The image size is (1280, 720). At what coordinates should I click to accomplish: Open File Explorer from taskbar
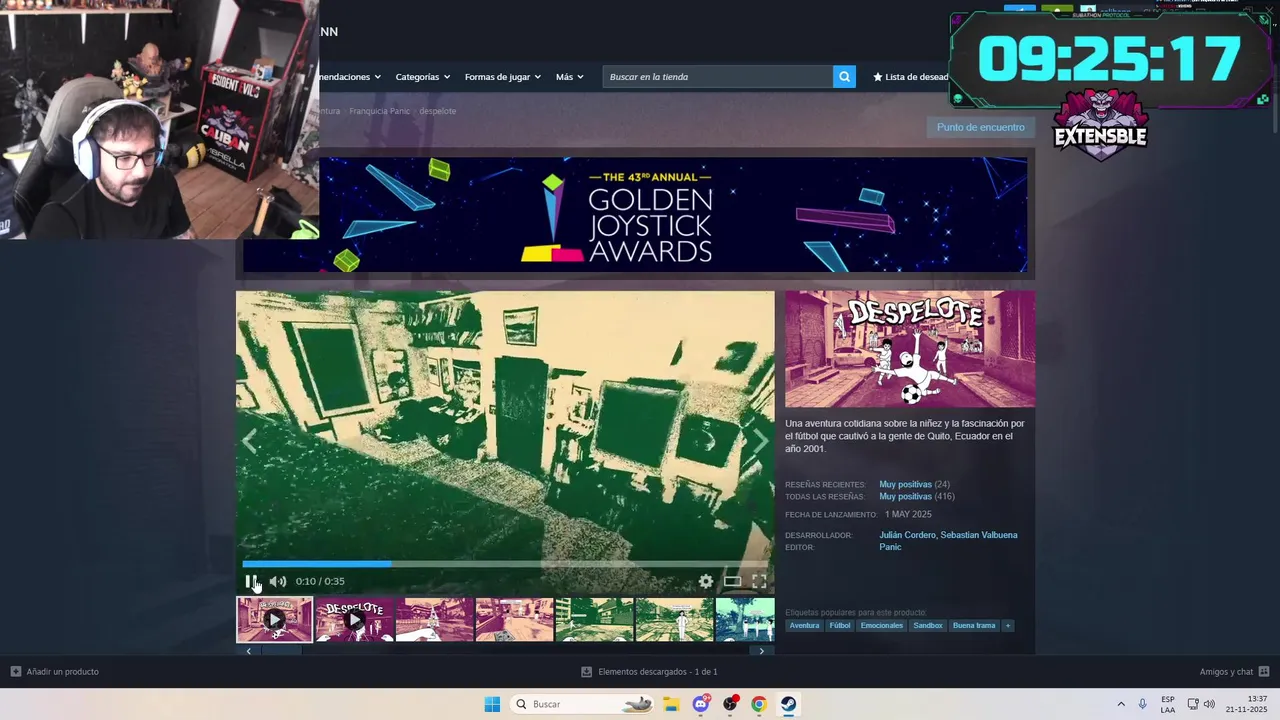(671, 704)
